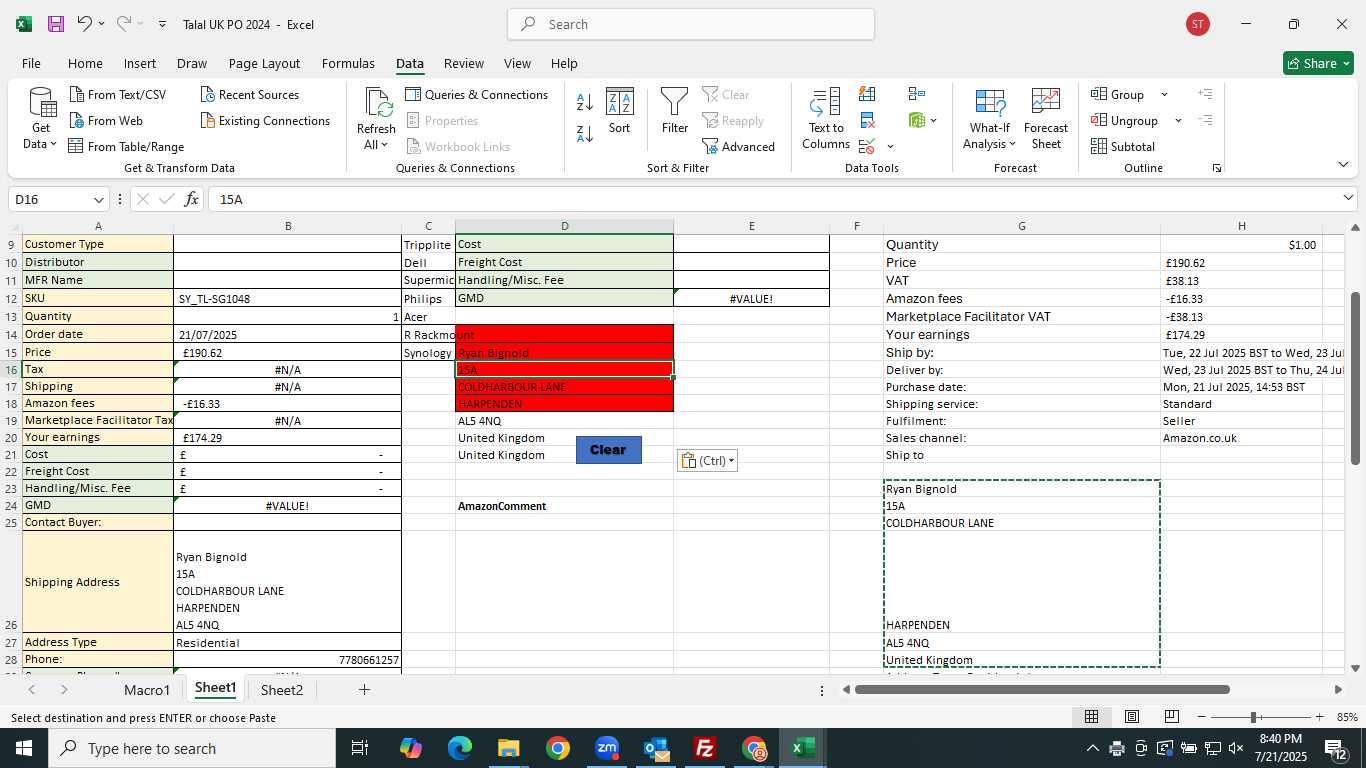Open the Name Box dropdown
The width and height of the screenshot is (1366, 768).
point(98,199)
